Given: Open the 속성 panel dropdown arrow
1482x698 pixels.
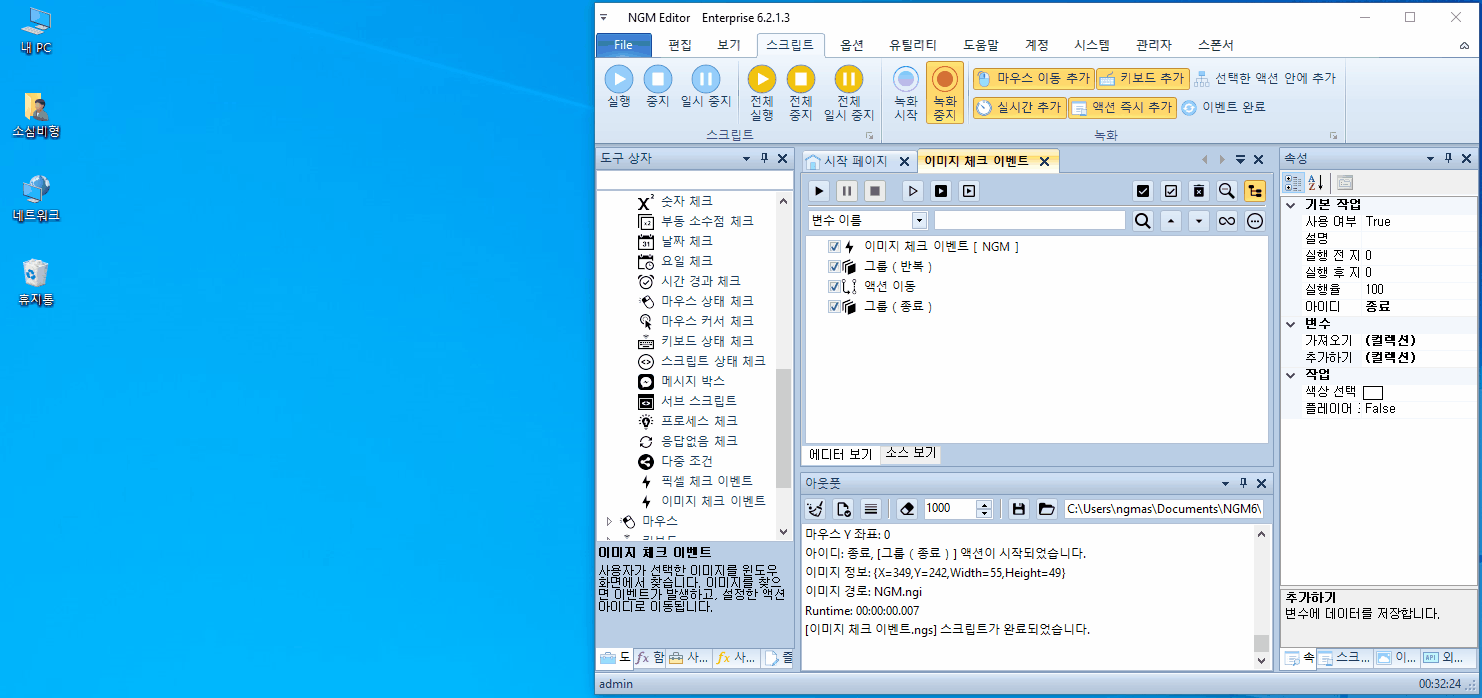Looking at the screenshot, I should click(x=1430, y=159).
